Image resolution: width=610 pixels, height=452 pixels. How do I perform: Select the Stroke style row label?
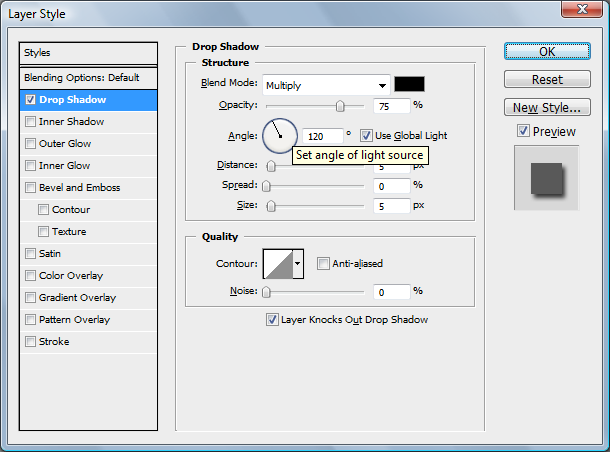point(54,342)
